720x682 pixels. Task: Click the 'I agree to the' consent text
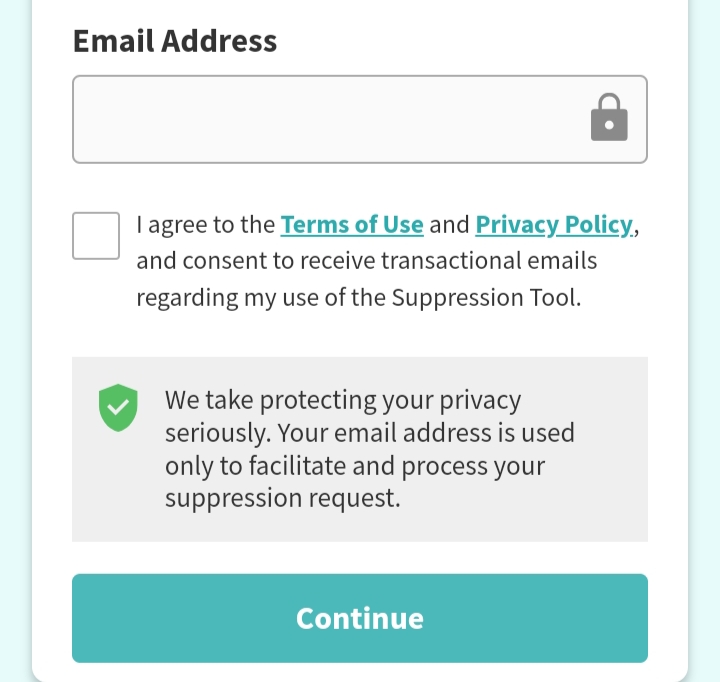pos(206,225)
